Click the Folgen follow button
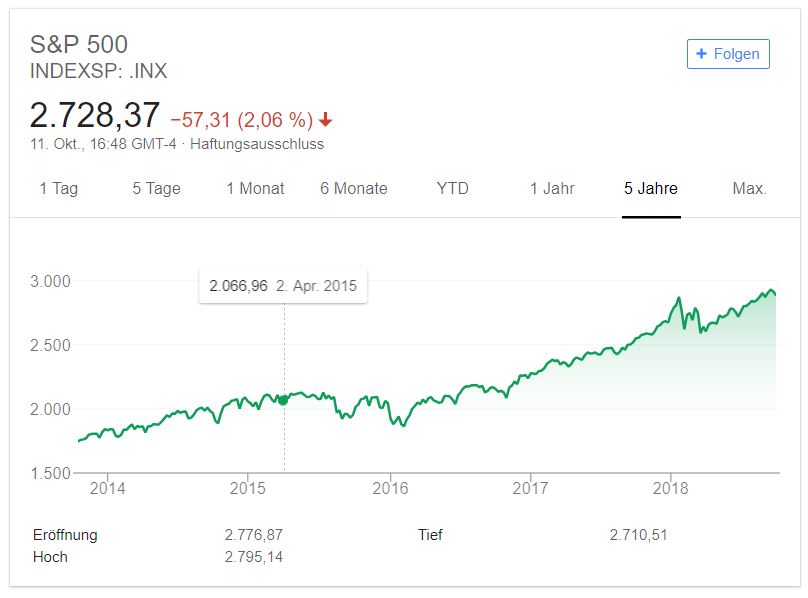808x598 pixels. 728,54
